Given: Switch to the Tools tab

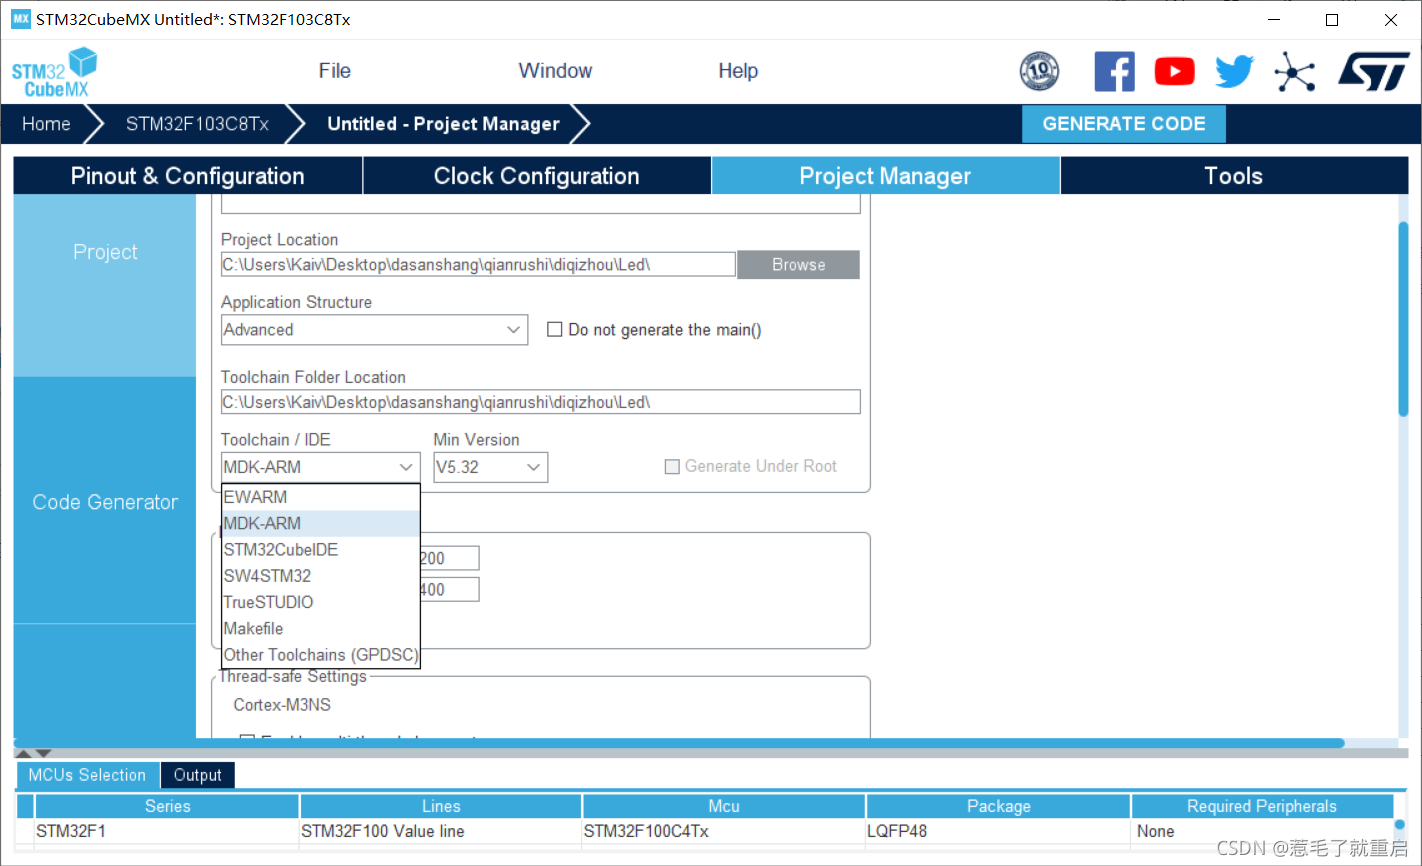Looking at the screenshot, I should (x=1234, y=176).
